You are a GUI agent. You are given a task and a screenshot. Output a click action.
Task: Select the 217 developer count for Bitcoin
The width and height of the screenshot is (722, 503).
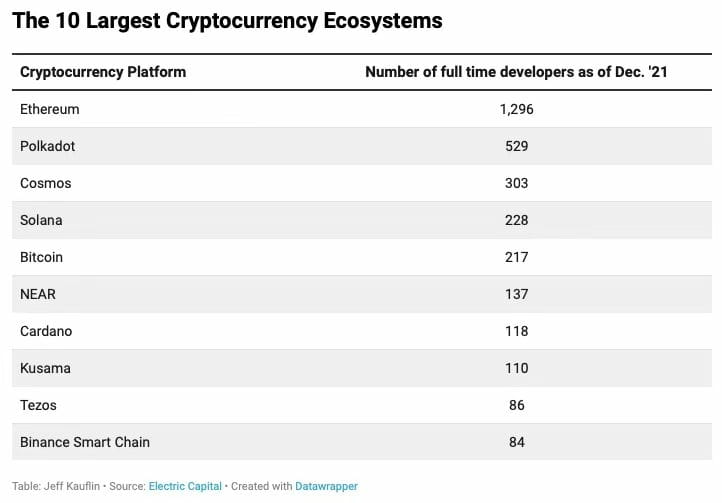pyautogui.click(x=516, y=257)
